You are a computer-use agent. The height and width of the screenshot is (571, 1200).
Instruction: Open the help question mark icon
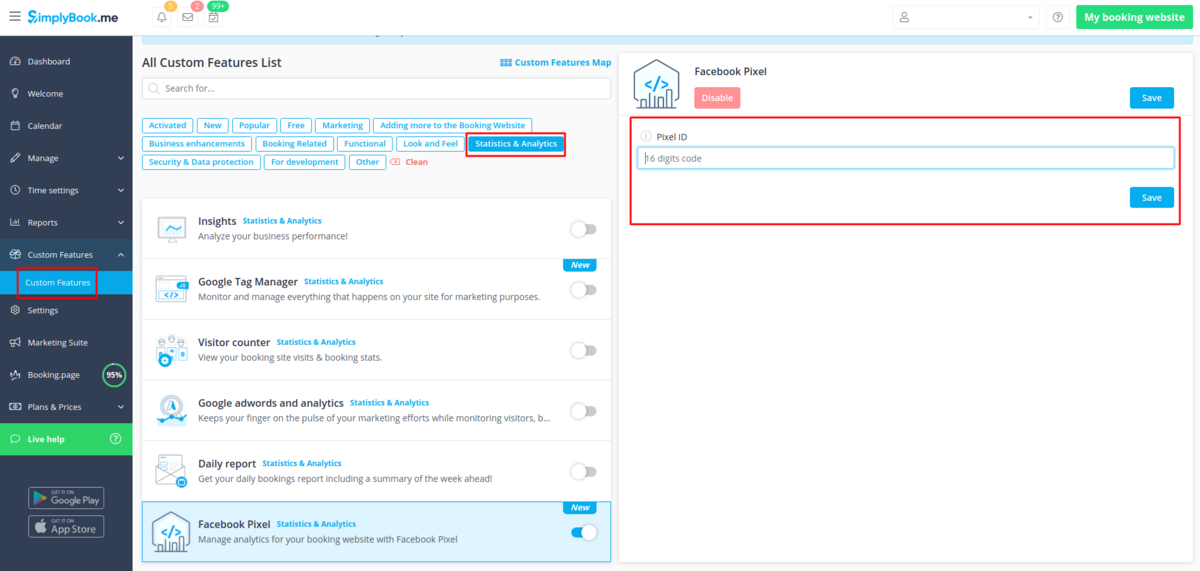coord(1058,17)
